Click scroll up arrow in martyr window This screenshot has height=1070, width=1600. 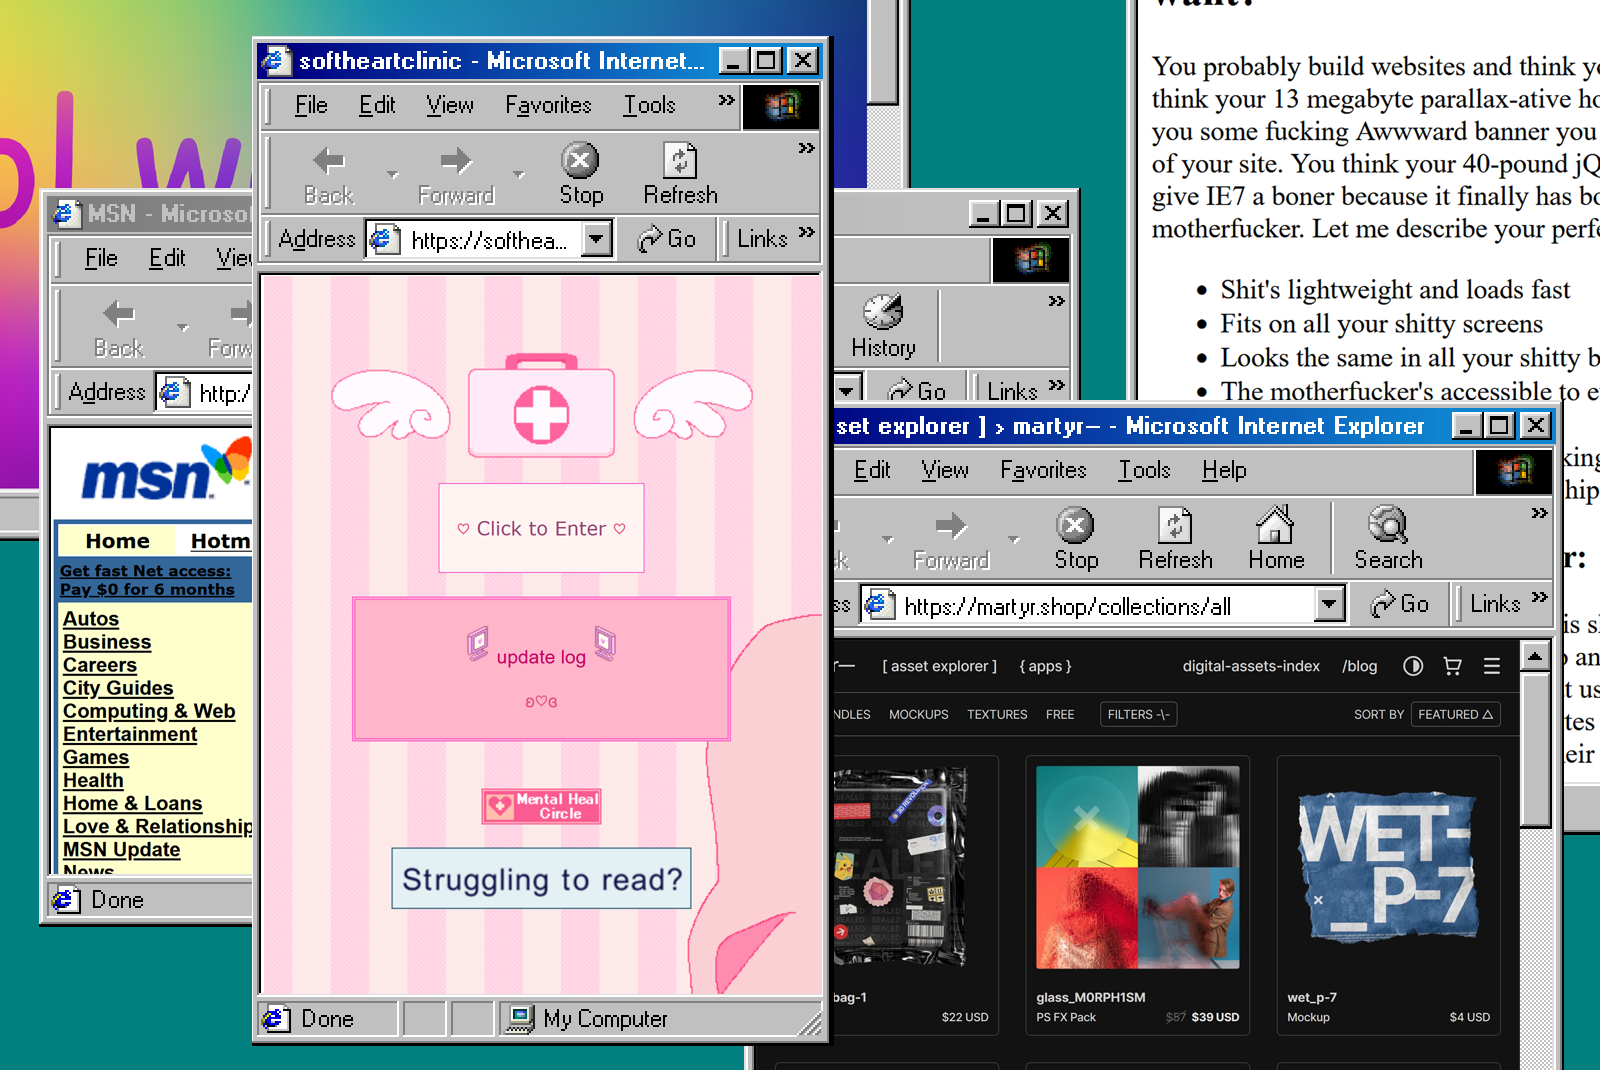1535,656
